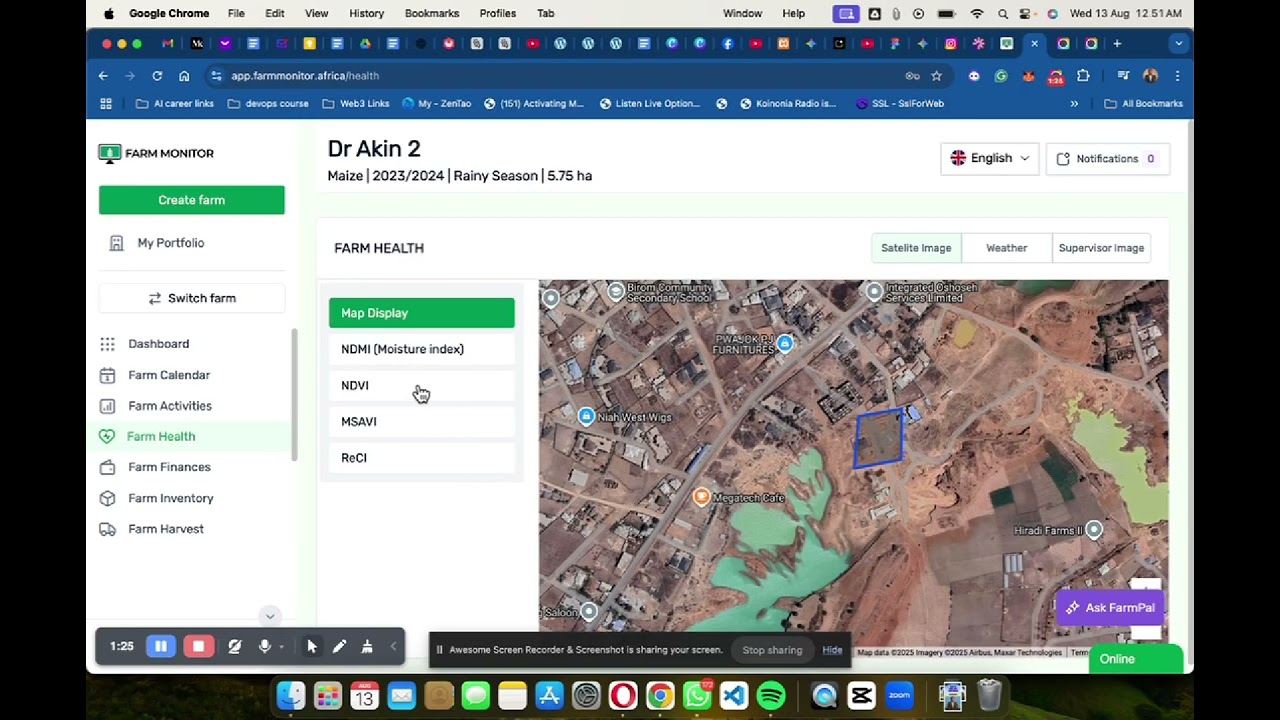The width and height of the screenshot is (1280, 720).
Task: Open the English language dropdown
Action: click(989, 158)
